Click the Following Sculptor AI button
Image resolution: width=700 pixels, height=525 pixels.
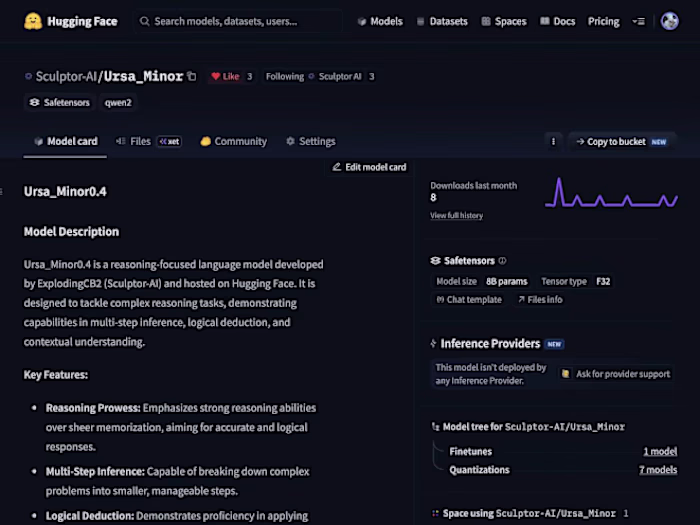[x=314, y=76]
